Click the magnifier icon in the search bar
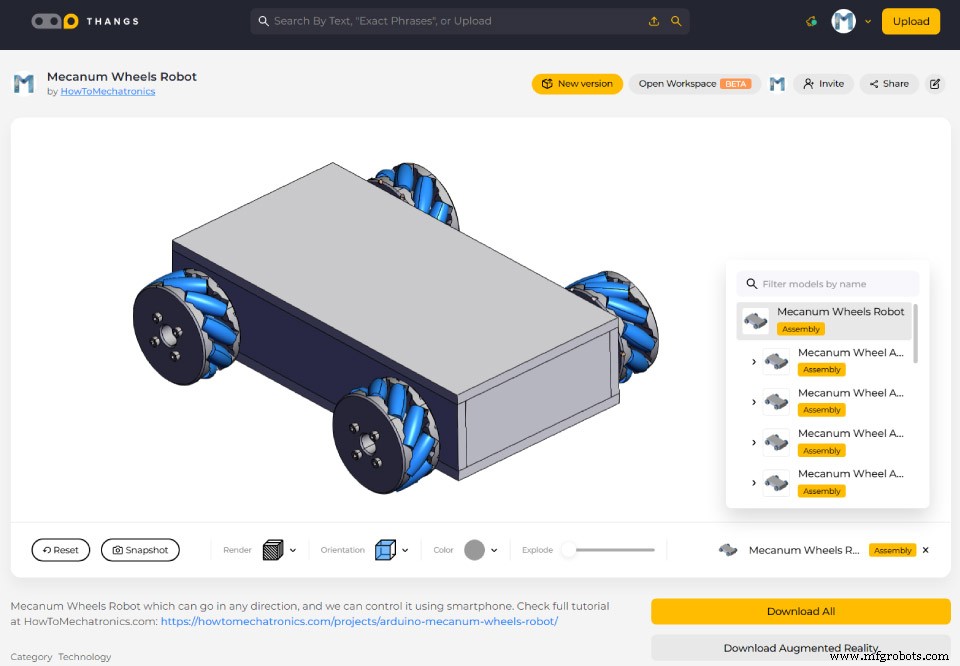This screenshot has height=666, width=960. click(x=678, y=20)
